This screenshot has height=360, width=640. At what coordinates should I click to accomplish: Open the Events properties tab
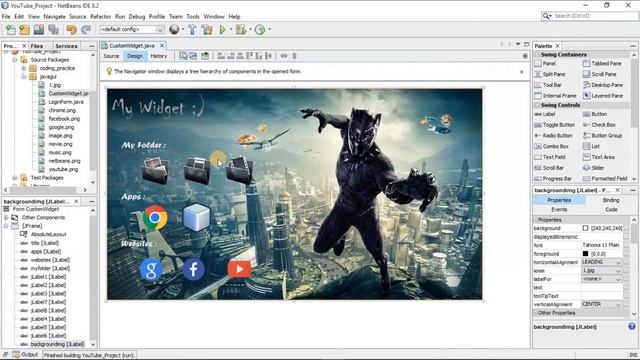(x=559, y=209)
